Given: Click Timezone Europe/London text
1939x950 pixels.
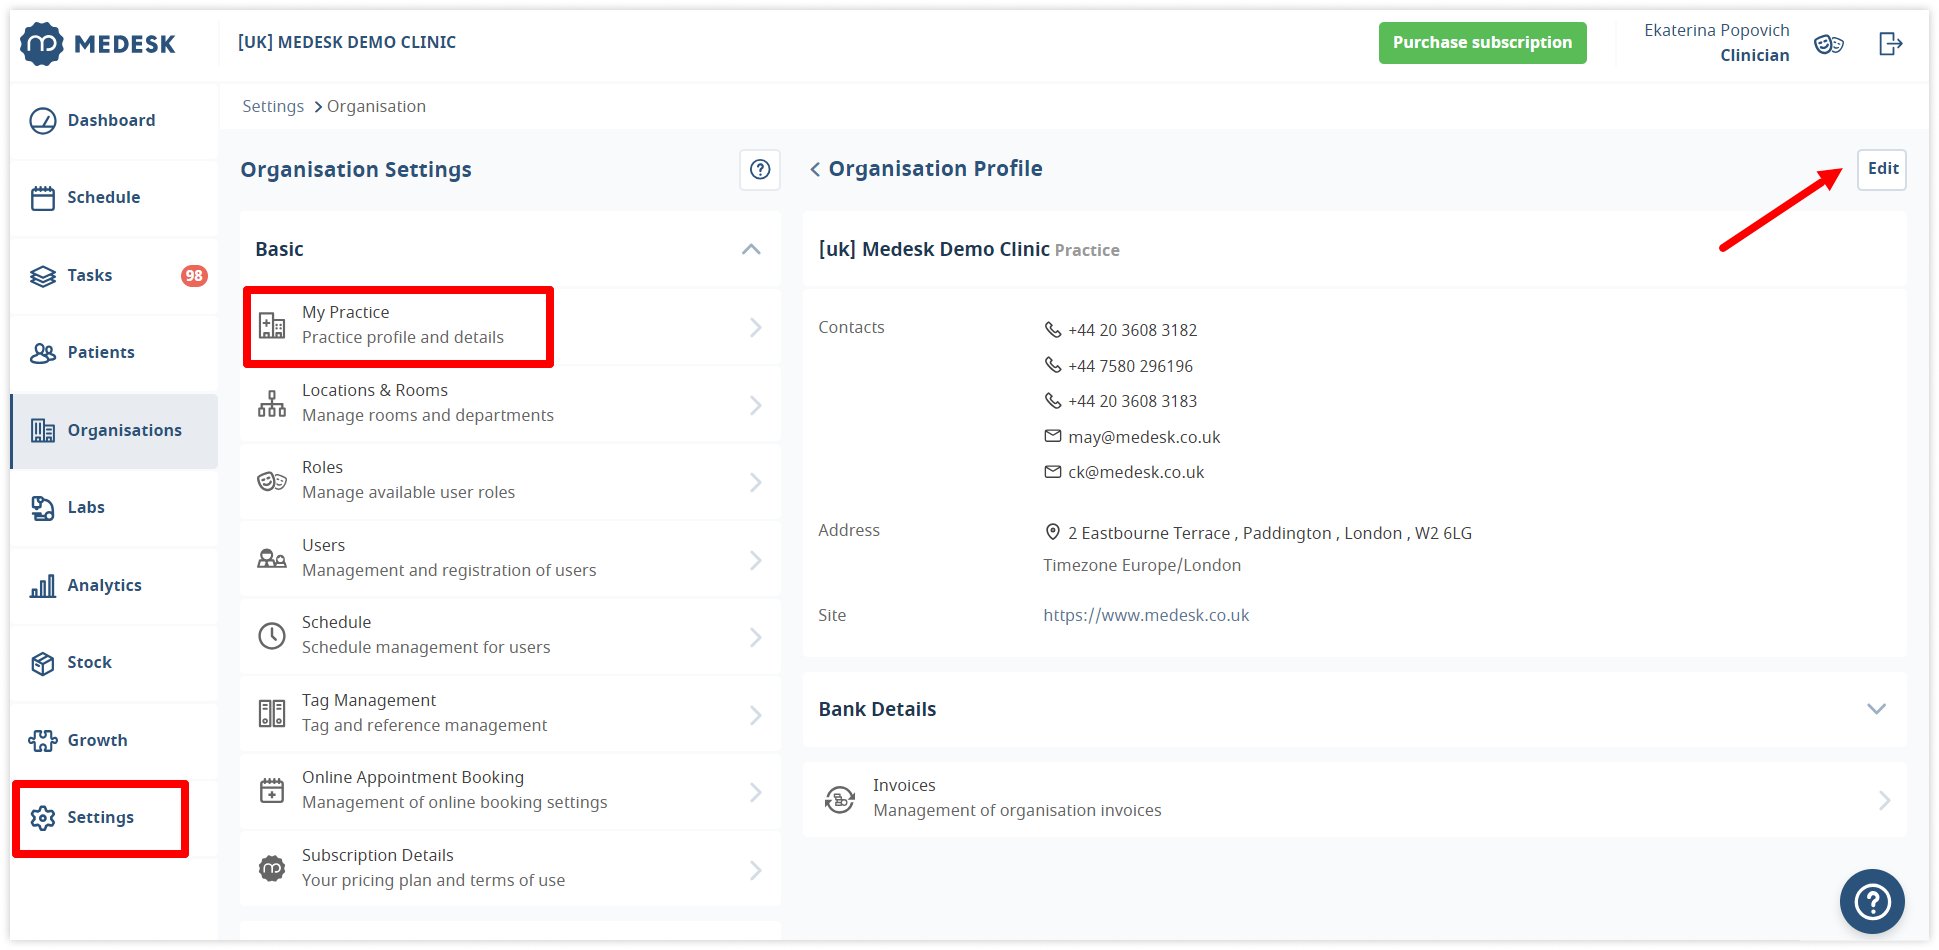Looking at the screenshot, I should click(x=1142, y=565).
